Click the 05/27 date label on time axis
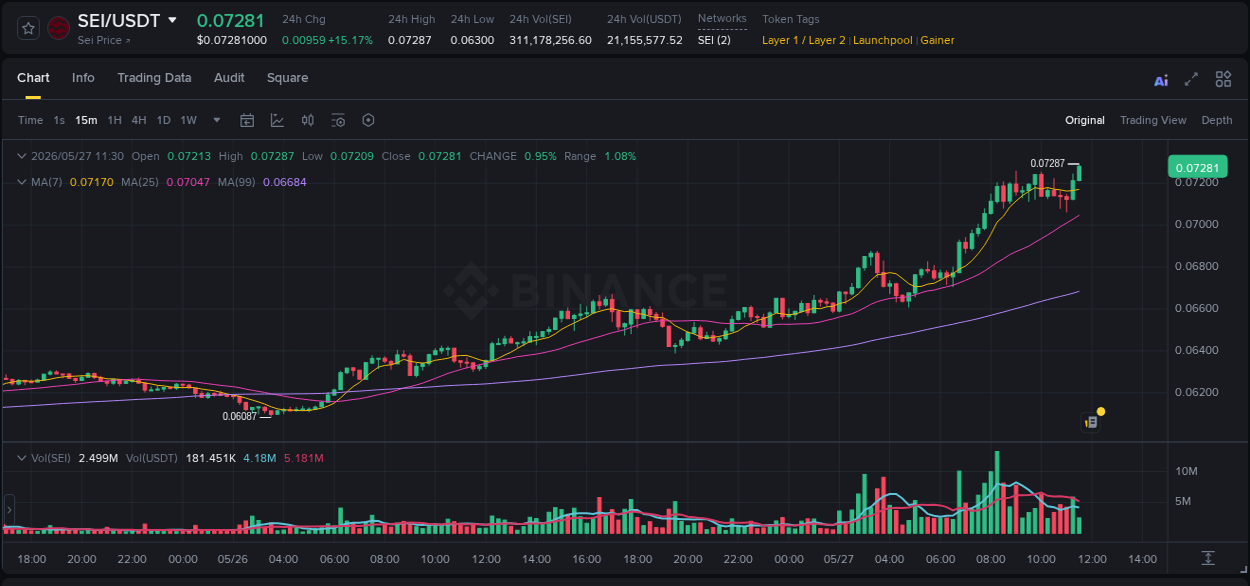The image size is (1250, 586). click(x=839, y=559)
